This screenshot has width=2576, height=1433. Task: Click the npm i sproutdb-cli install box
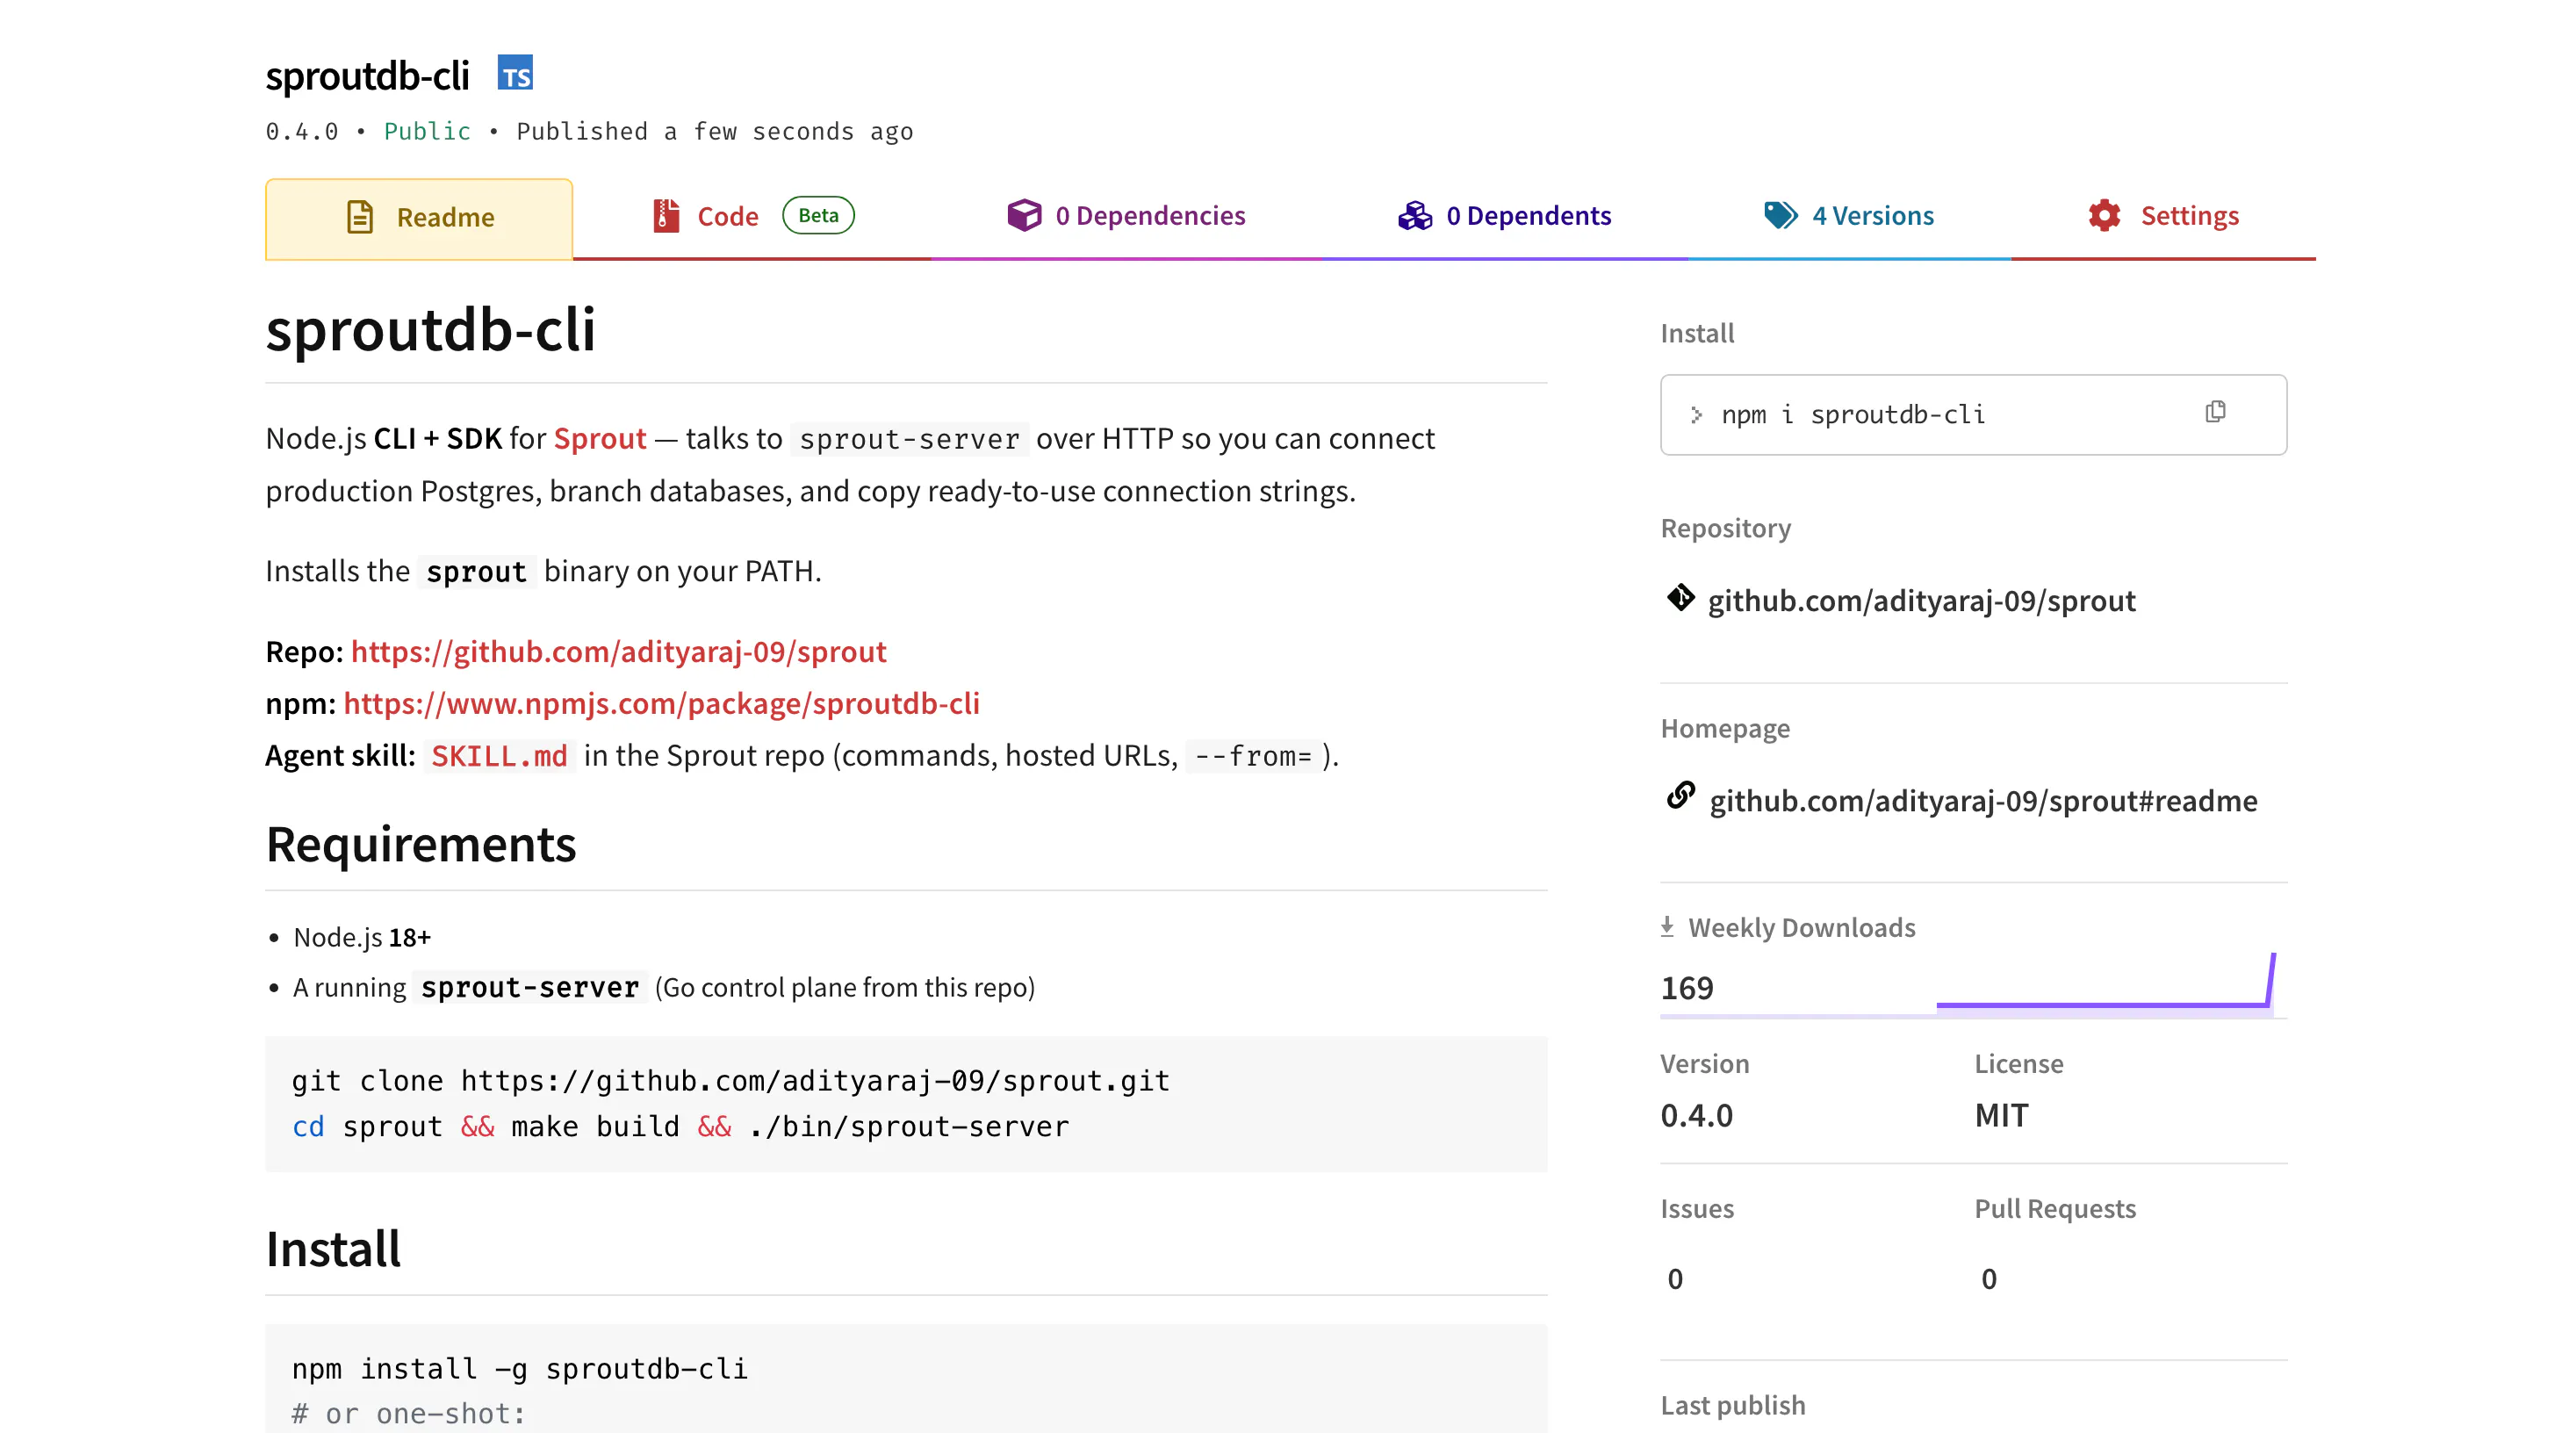coord(1973,415)
